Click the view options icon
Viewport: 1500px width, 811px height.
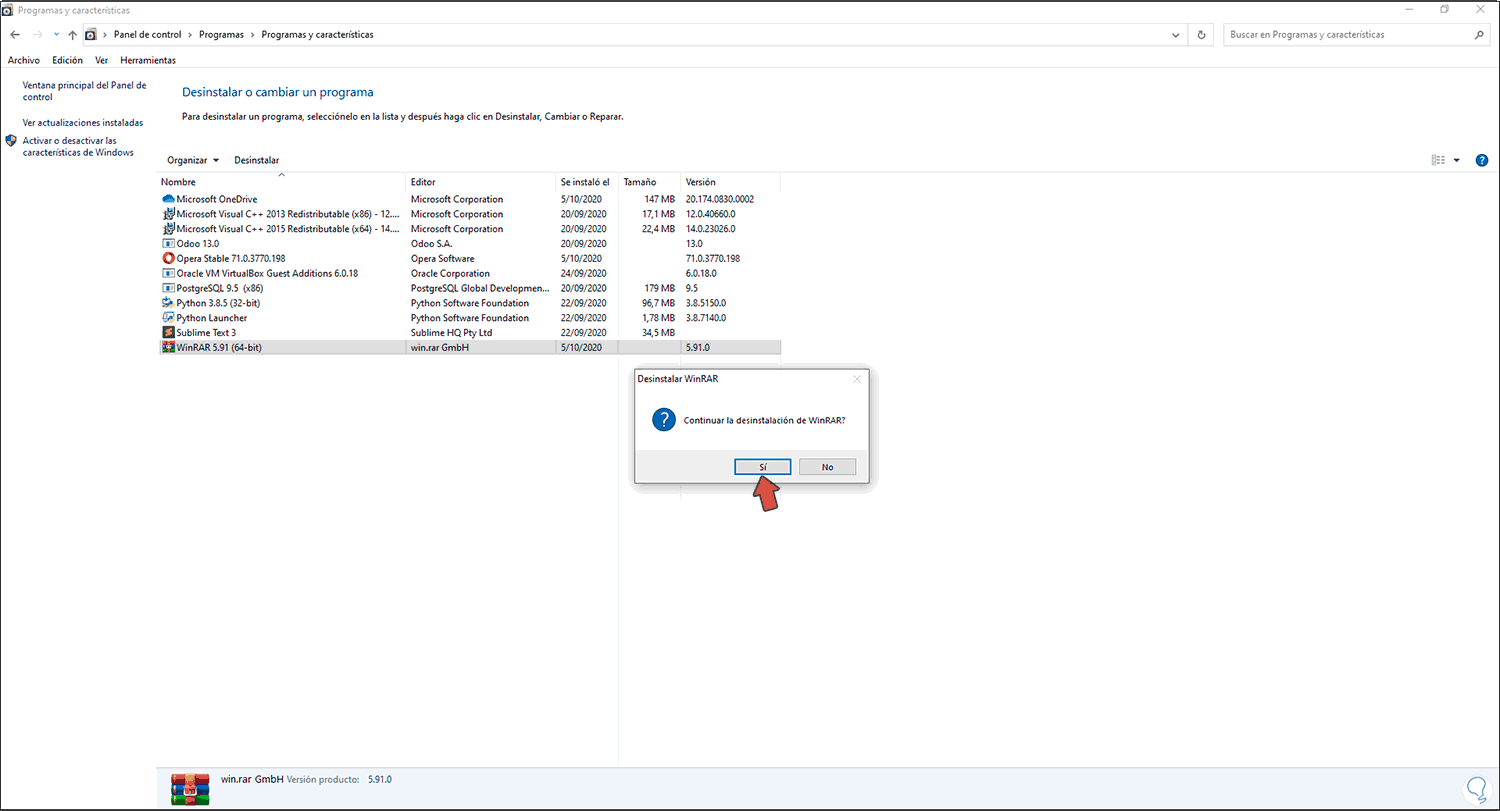pyautogui.click(x=1438, y=160)
